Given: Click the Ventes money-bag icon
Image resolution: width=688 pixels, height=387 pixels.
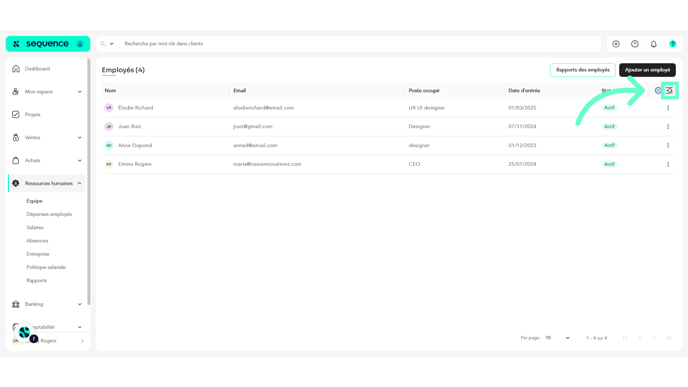Looking at the screenshot, I should click(16, 137).
